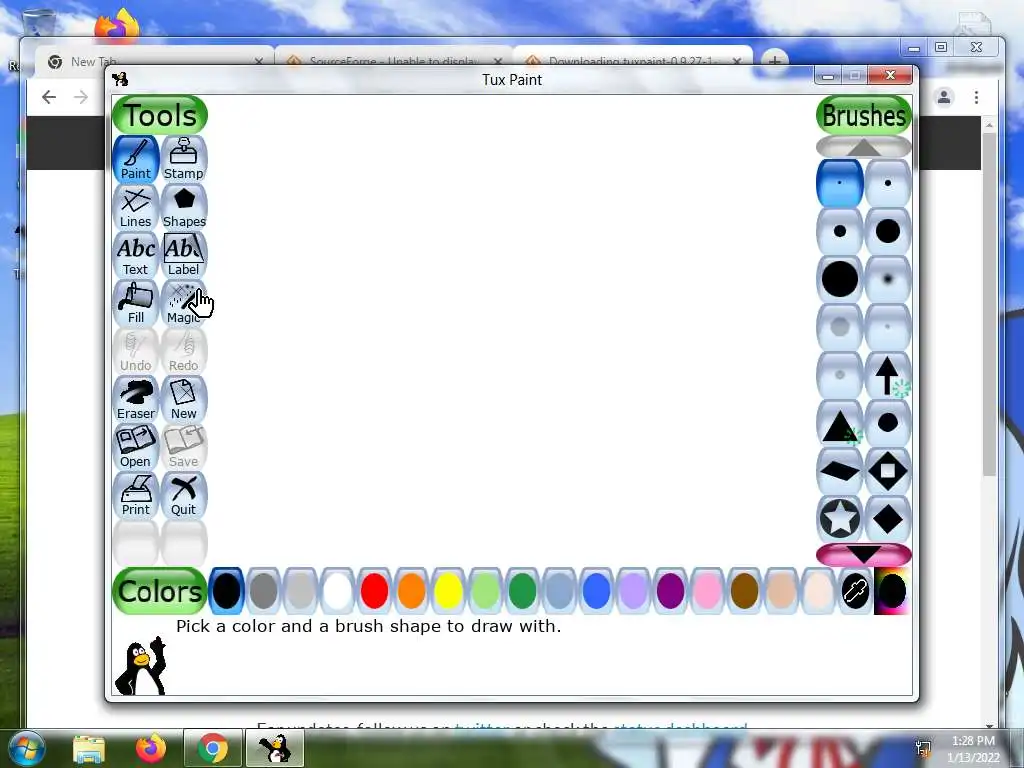
Task: Open File Explorer from the taskbar
Action: click(89, 748)
